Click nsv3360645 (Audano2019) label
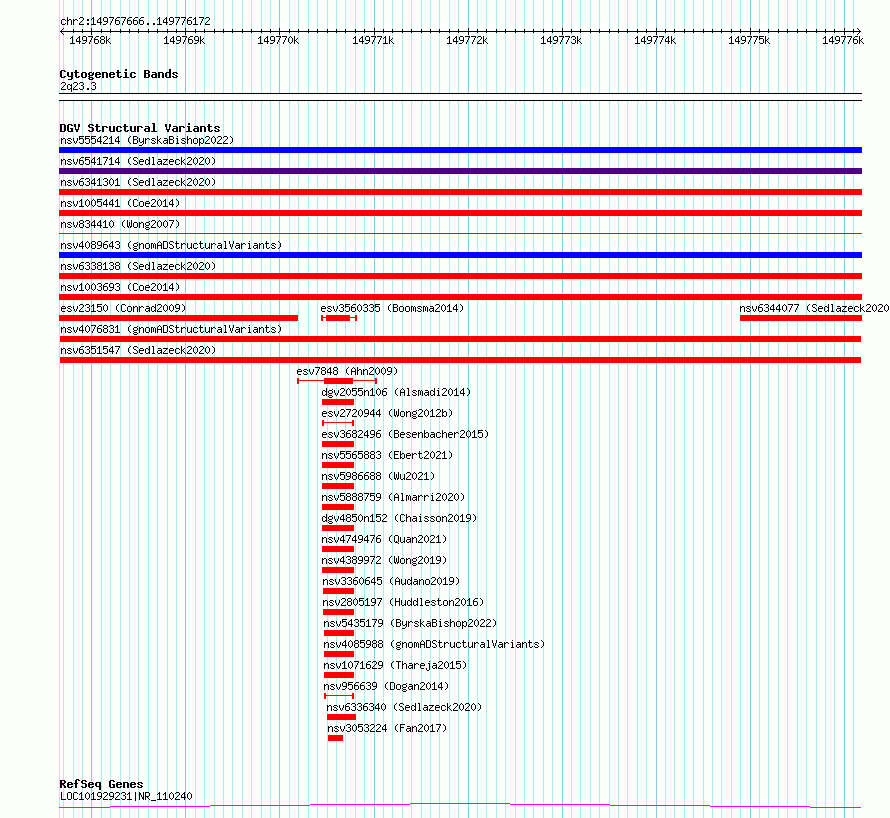The height and width of the screenshot is (818, 890). point(391,581)
